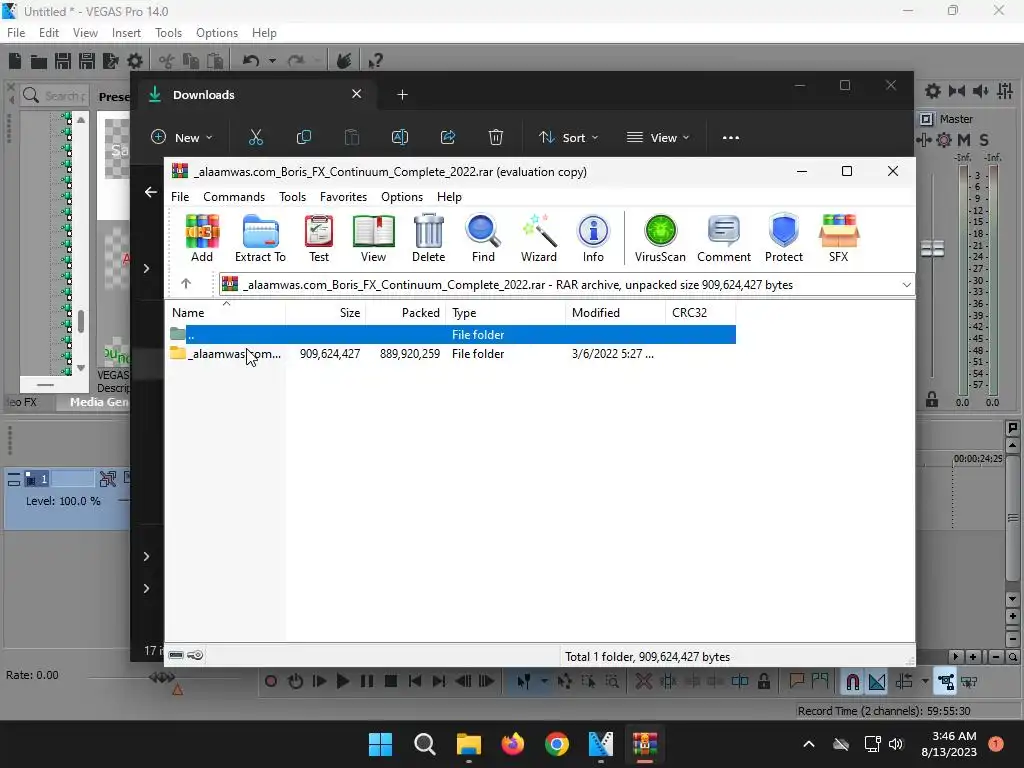
Task: Go up one folder level in WinRAR
Action: tap(186, 283)
